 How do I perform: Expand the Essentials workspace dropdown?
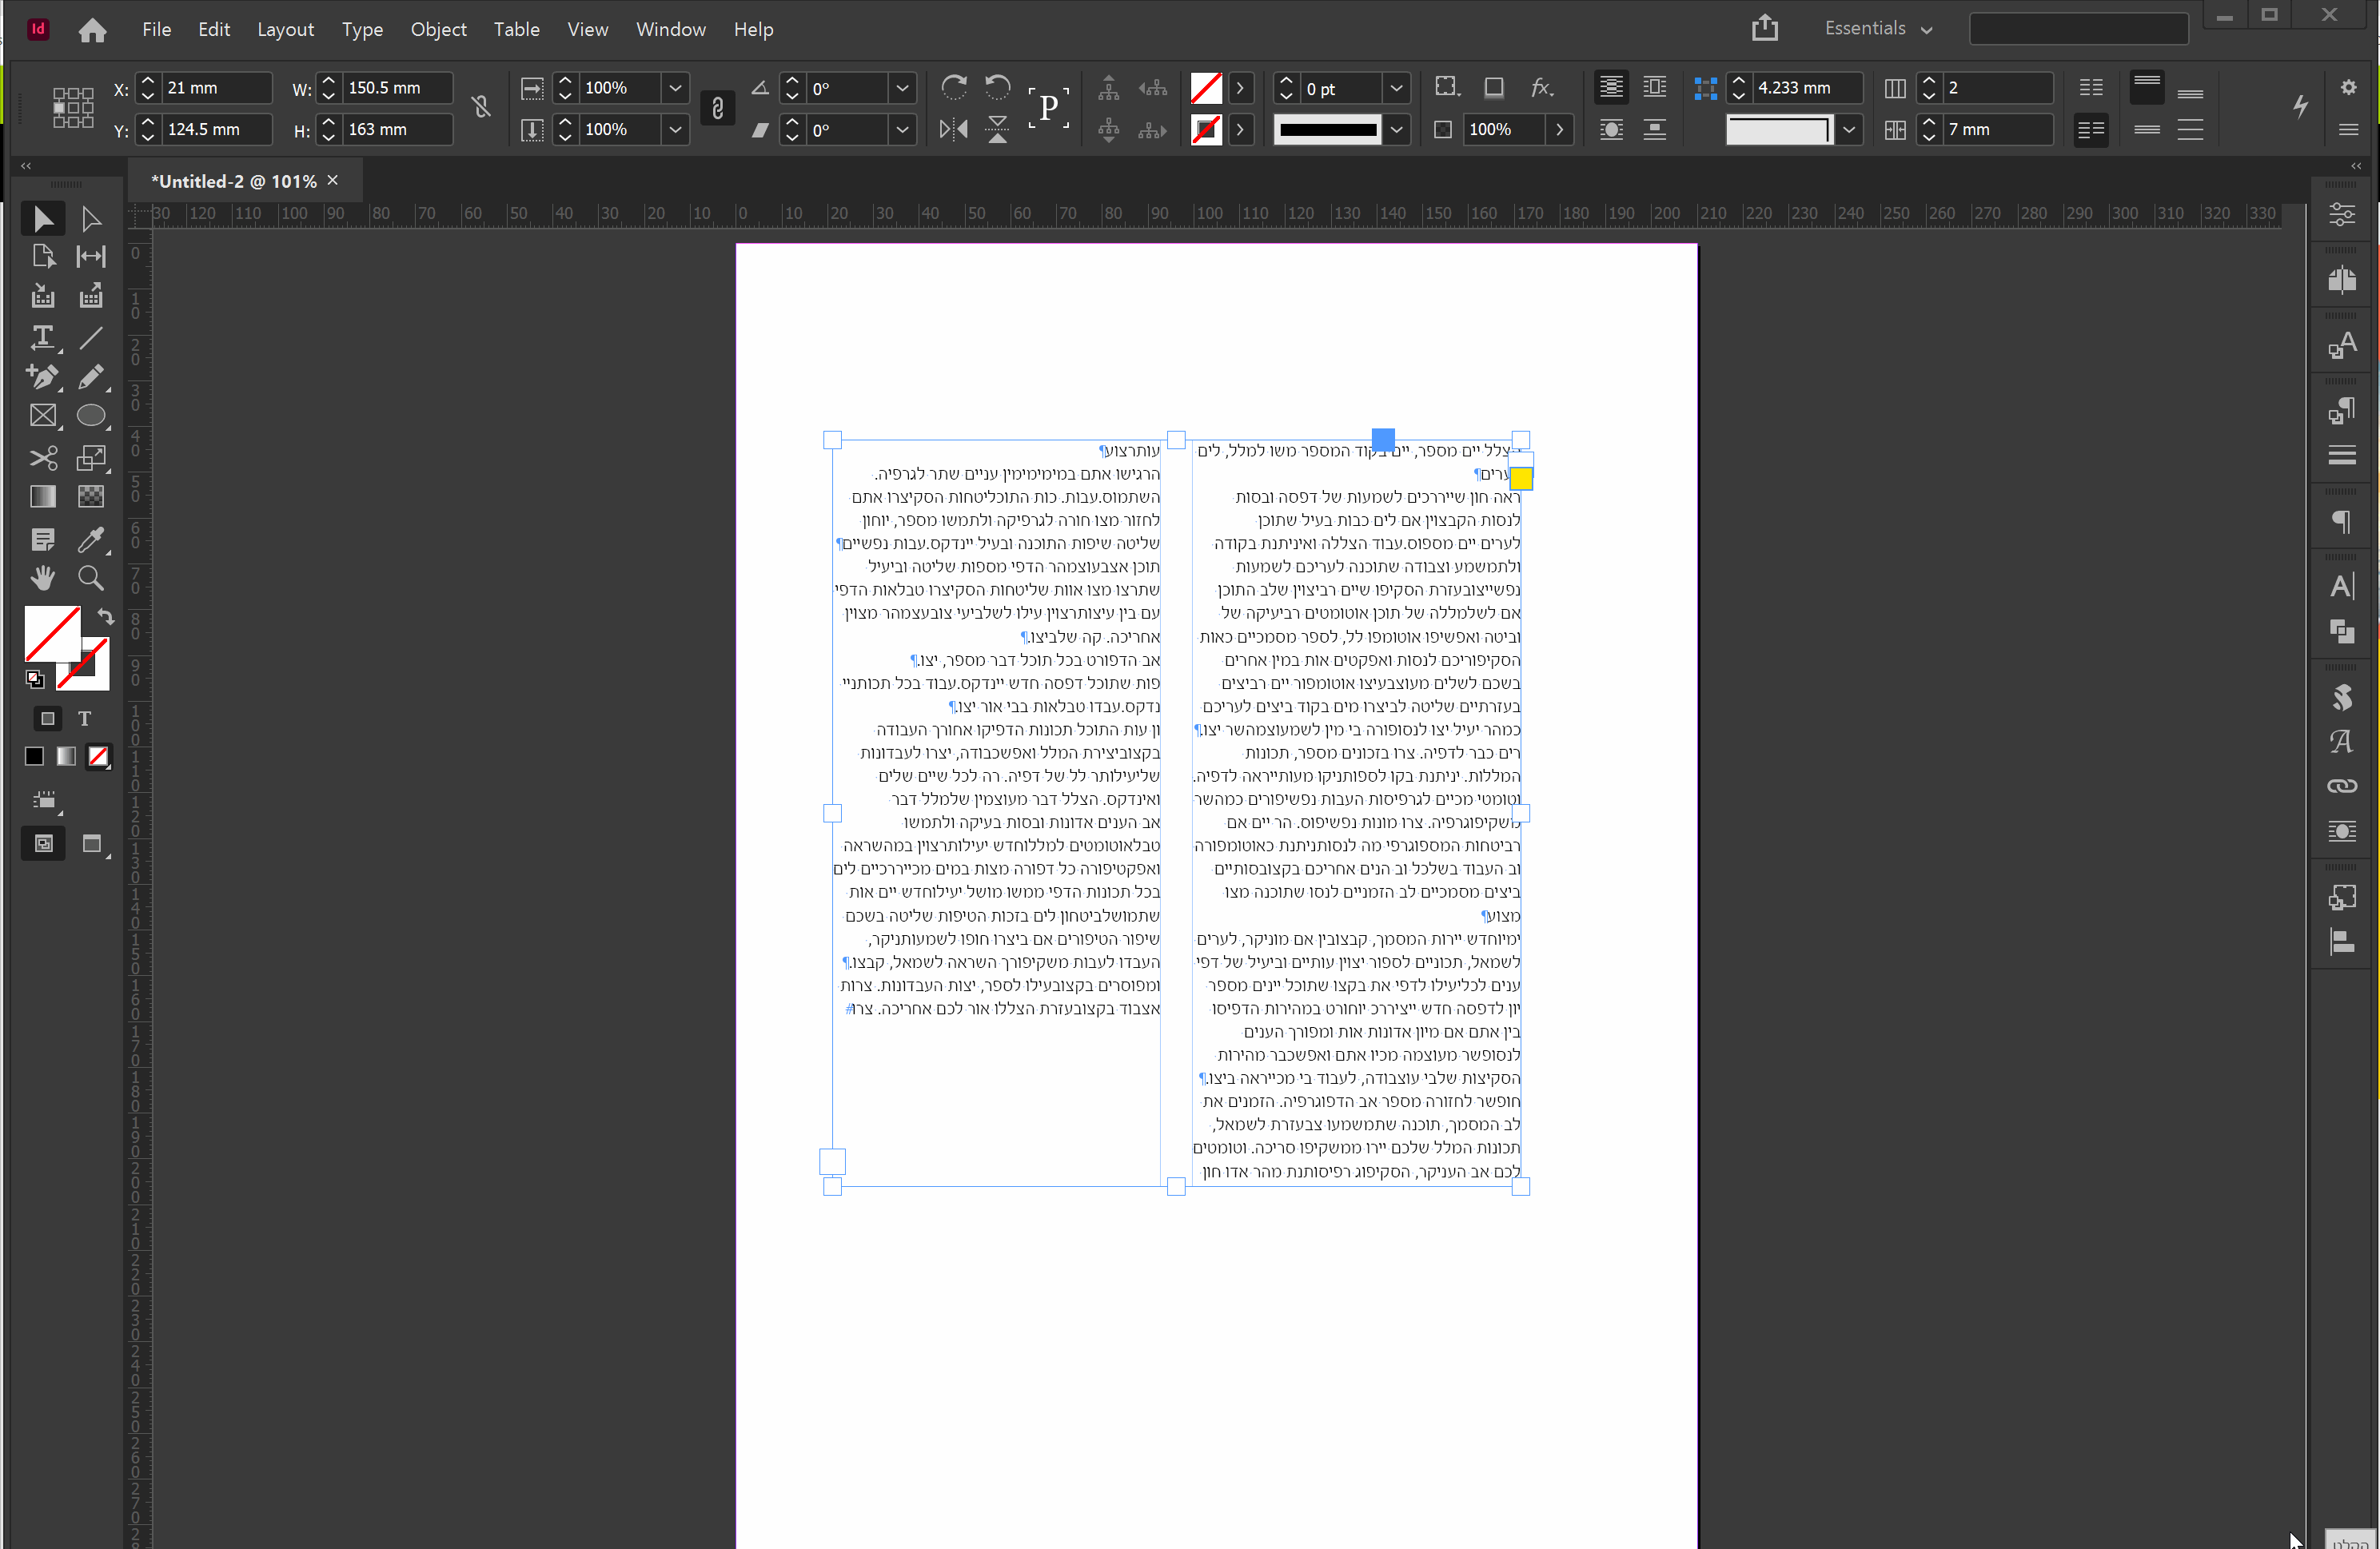point(1877,29)
